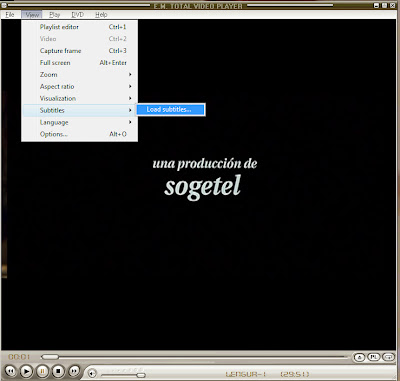The height and width of the screenshot is (381, 400).
Task: Click the eject/open file icon
Action: point(359,357)
